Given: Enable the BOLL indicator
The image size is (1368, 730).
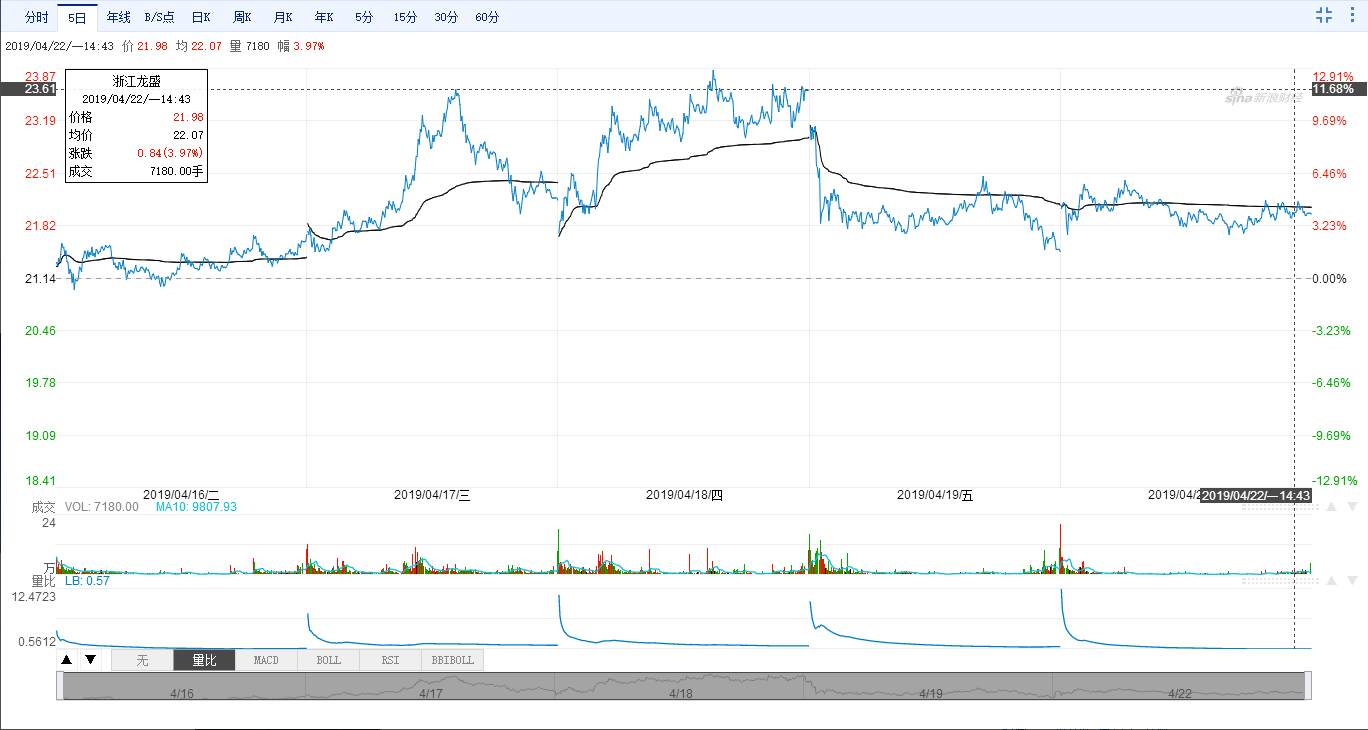Looking at the screenshot, I should point(328,660).
